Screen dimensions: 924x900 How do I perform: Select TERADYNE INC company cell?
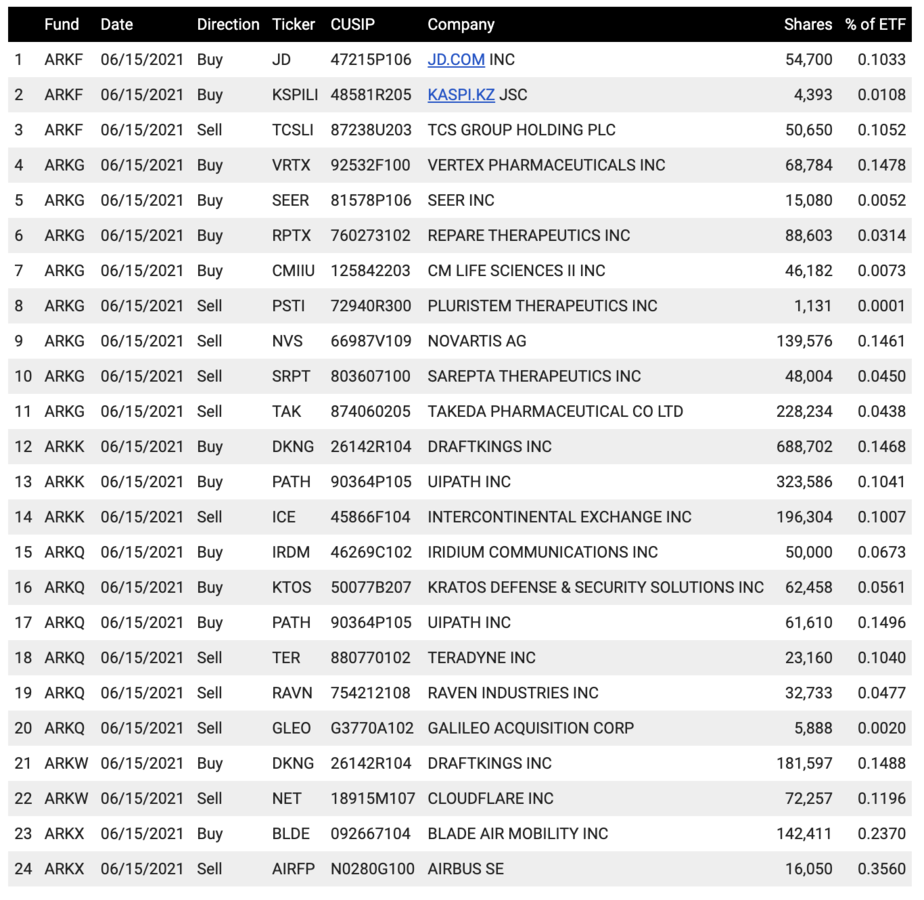[481, 658]
